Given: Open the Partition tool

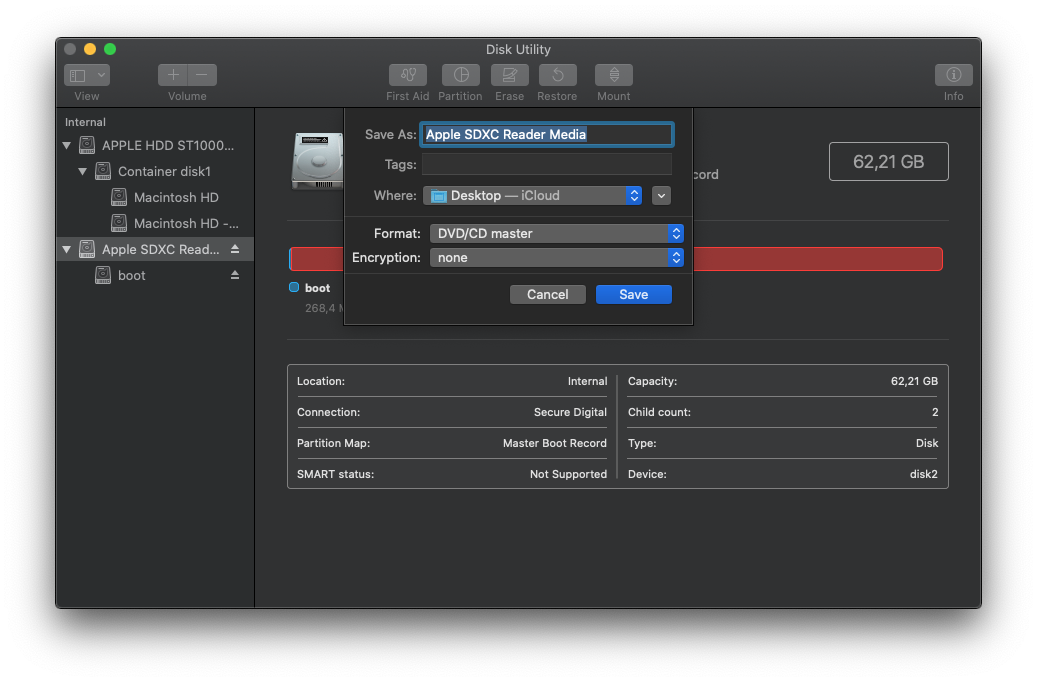Looking at the screenshot, I should point(460,75).
